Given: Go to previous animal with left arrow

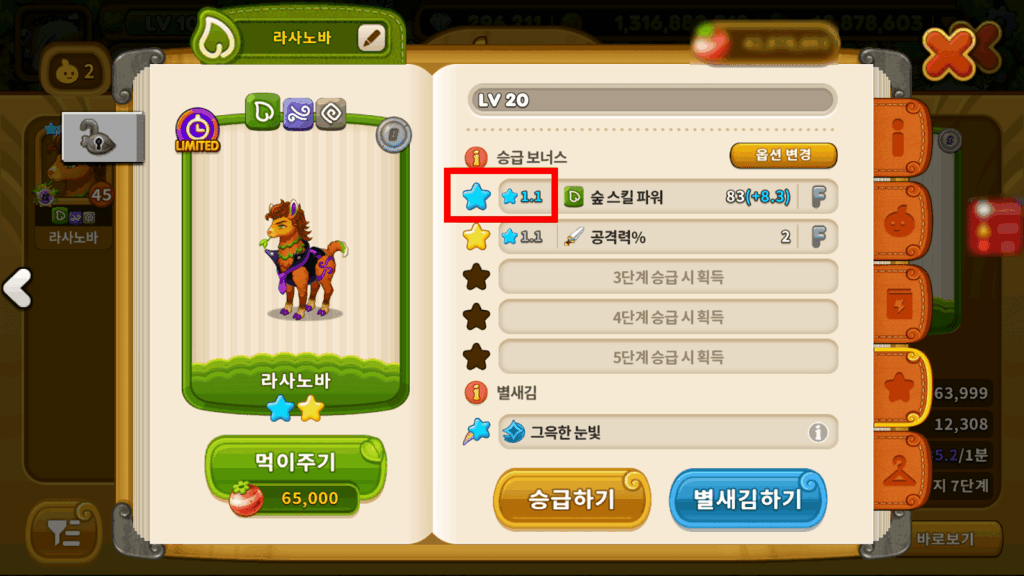Looking at the screenshot, I should (x=18, y=288).
